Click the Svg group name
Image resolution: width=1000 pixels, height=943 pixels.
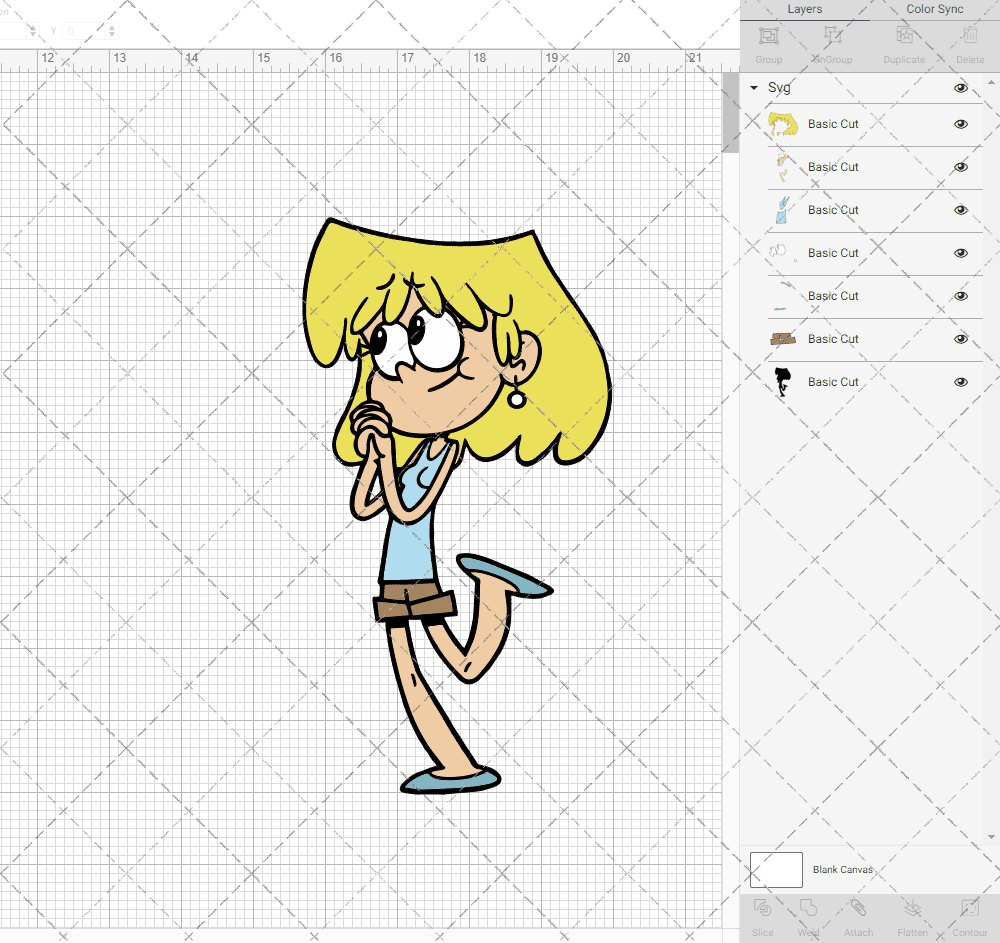[x=779, y=88]
